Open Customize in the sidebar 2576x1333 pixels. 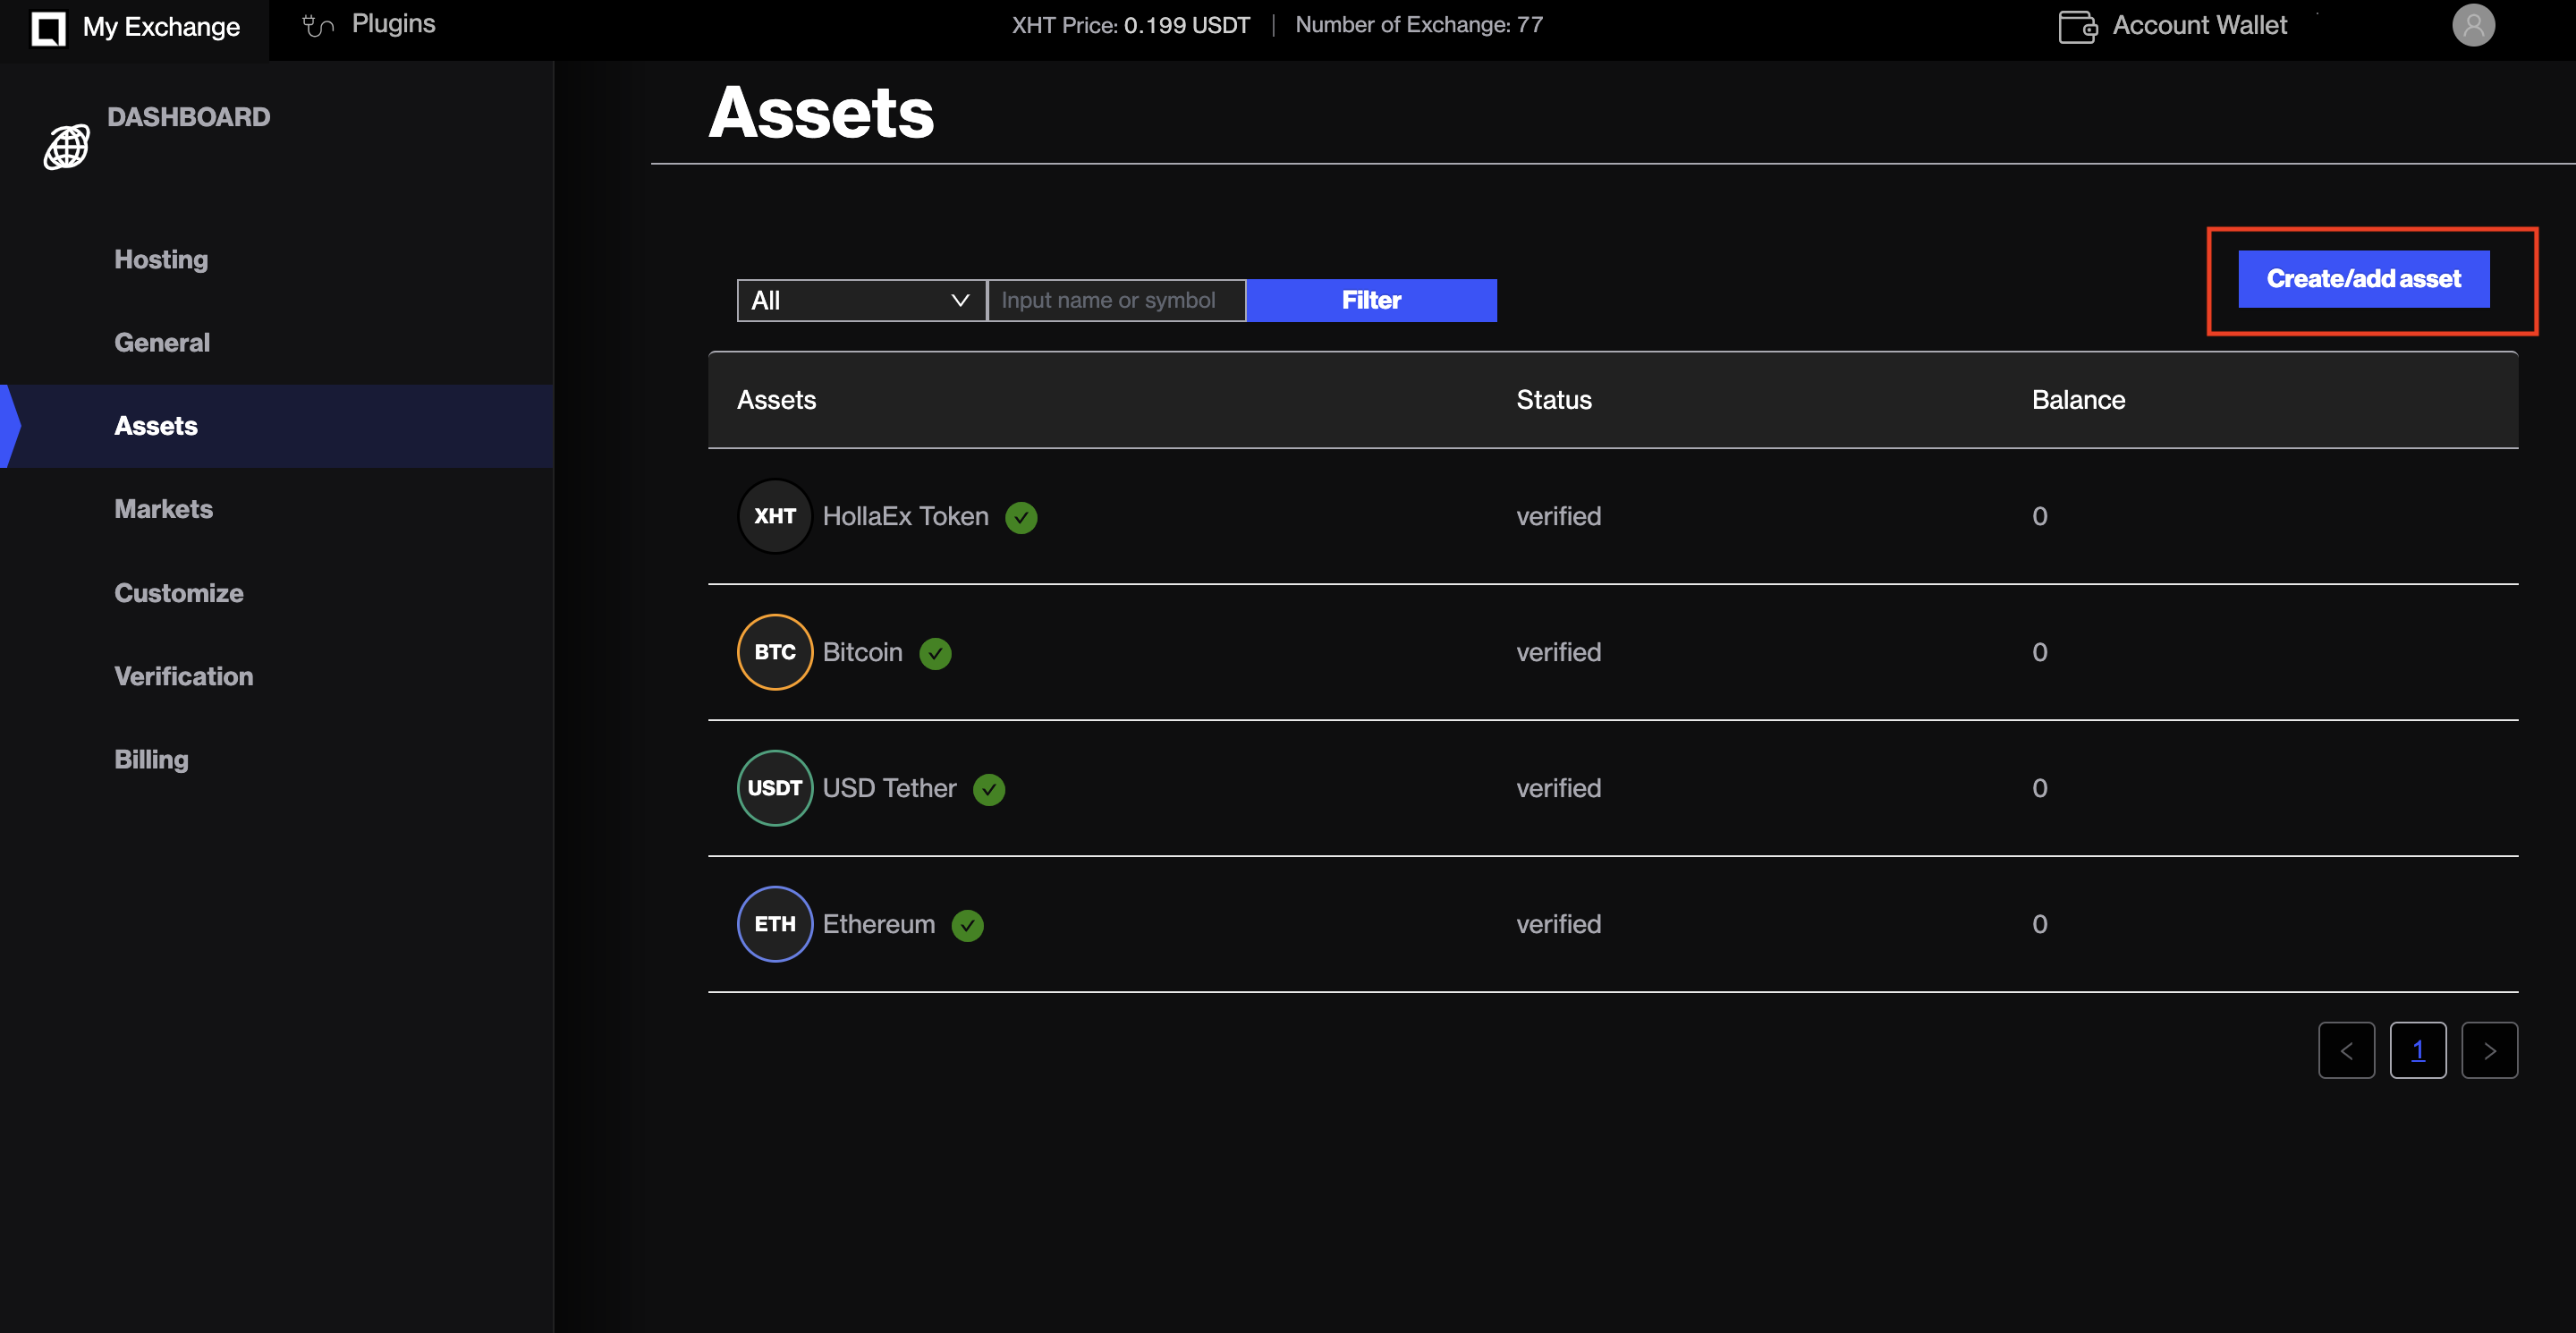(178, 593)
